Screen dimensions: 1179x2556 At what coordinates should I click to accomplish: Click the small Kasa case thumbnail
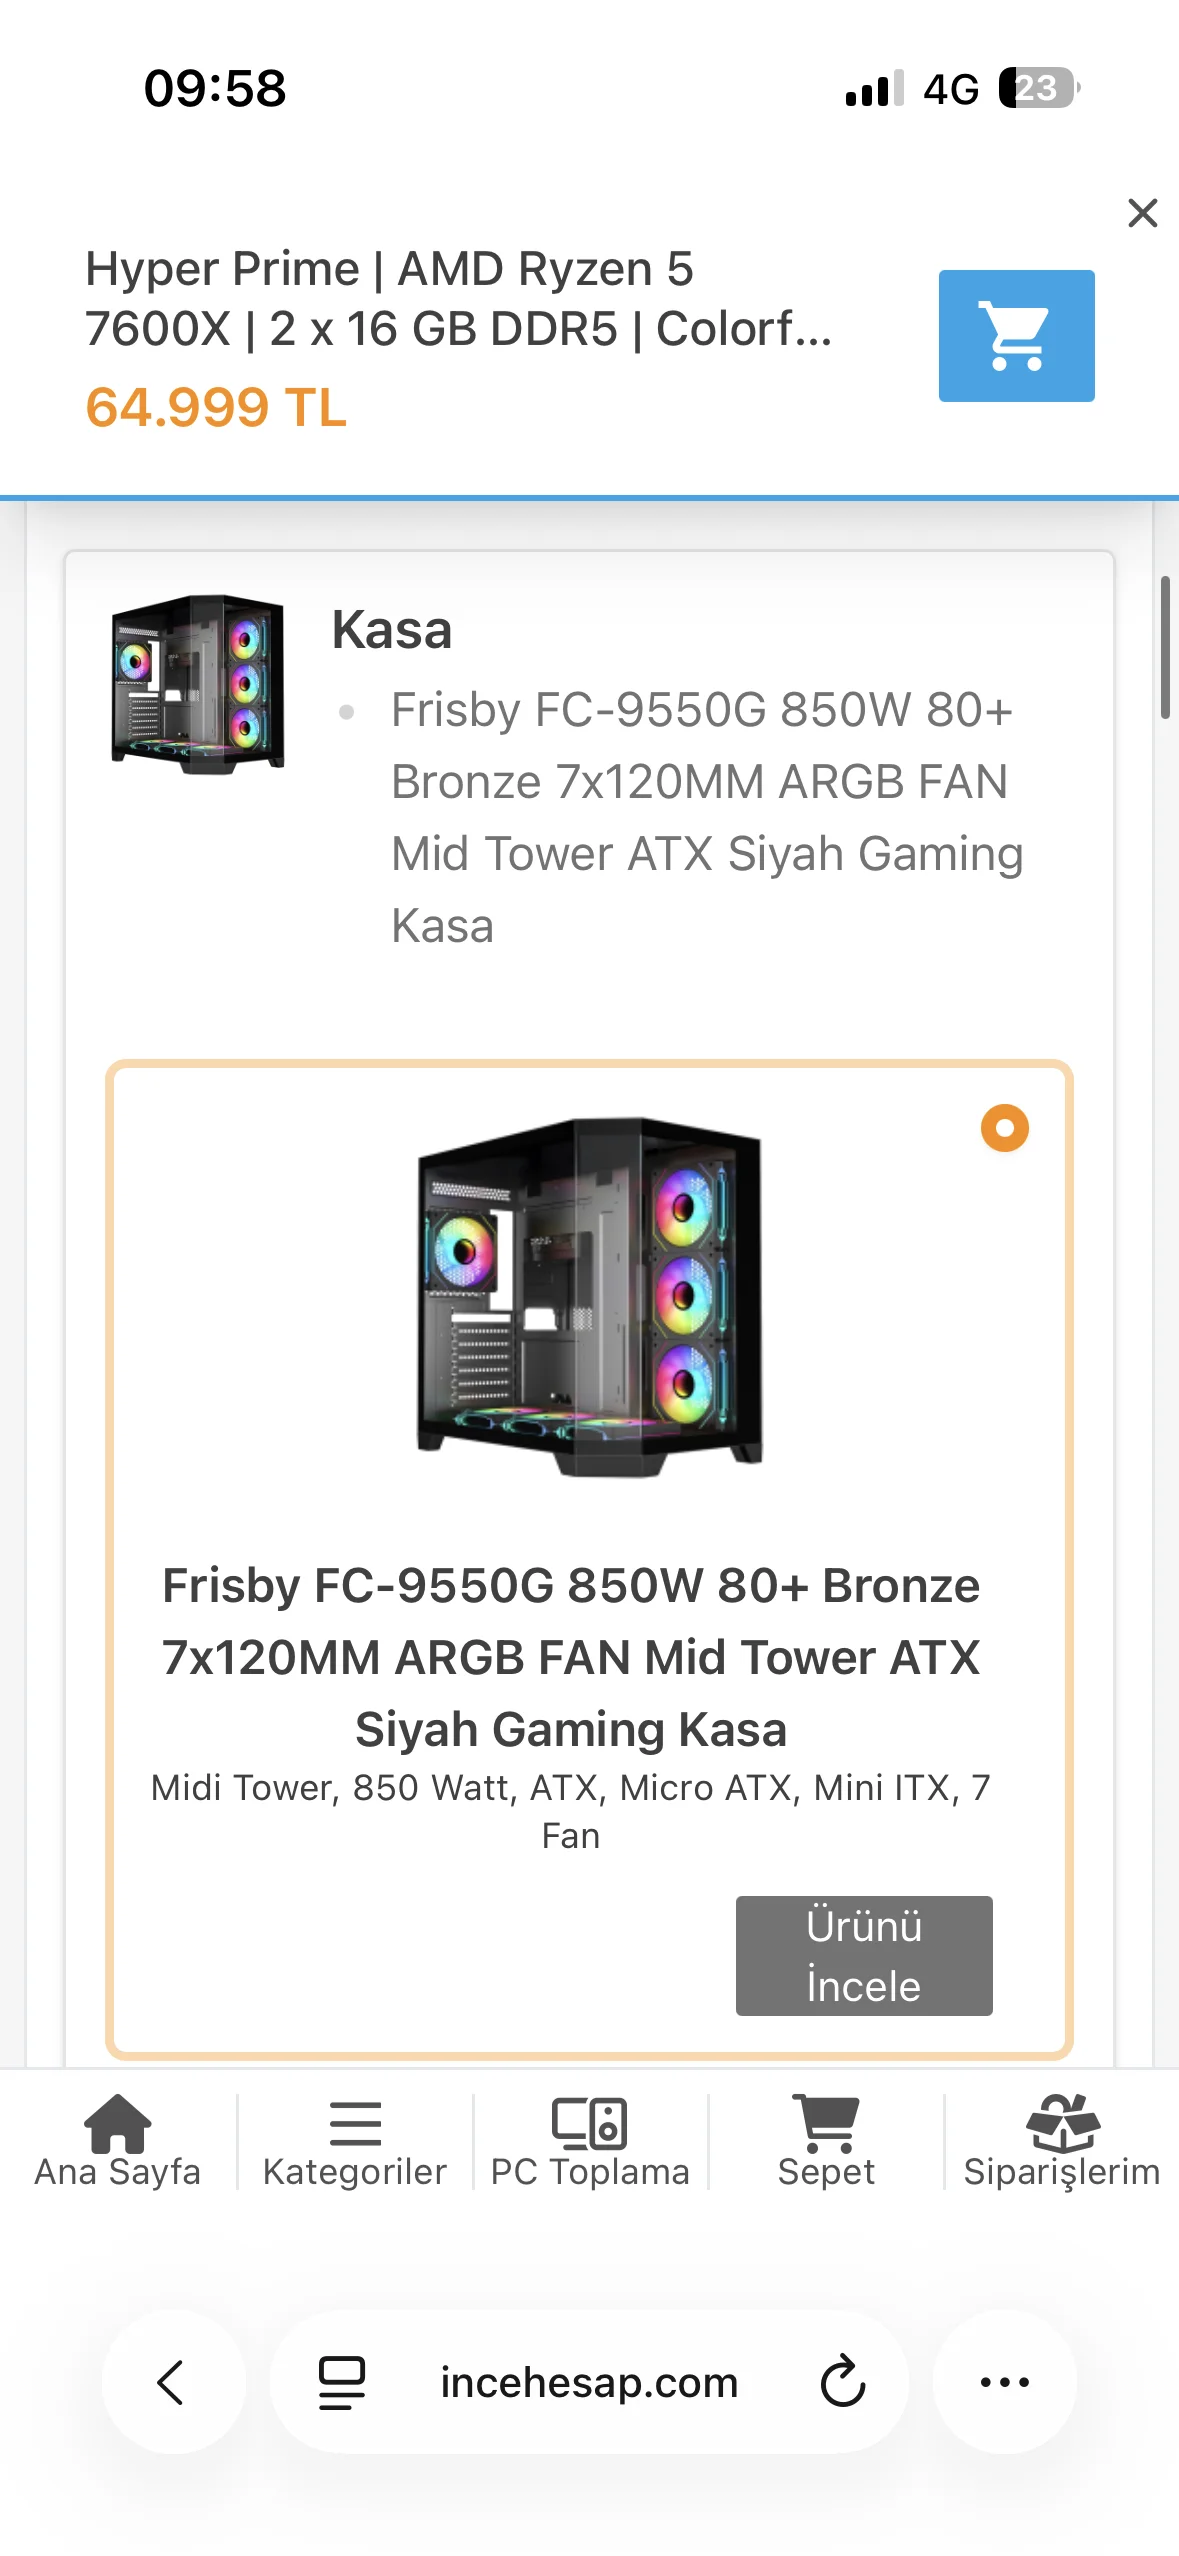198,684
